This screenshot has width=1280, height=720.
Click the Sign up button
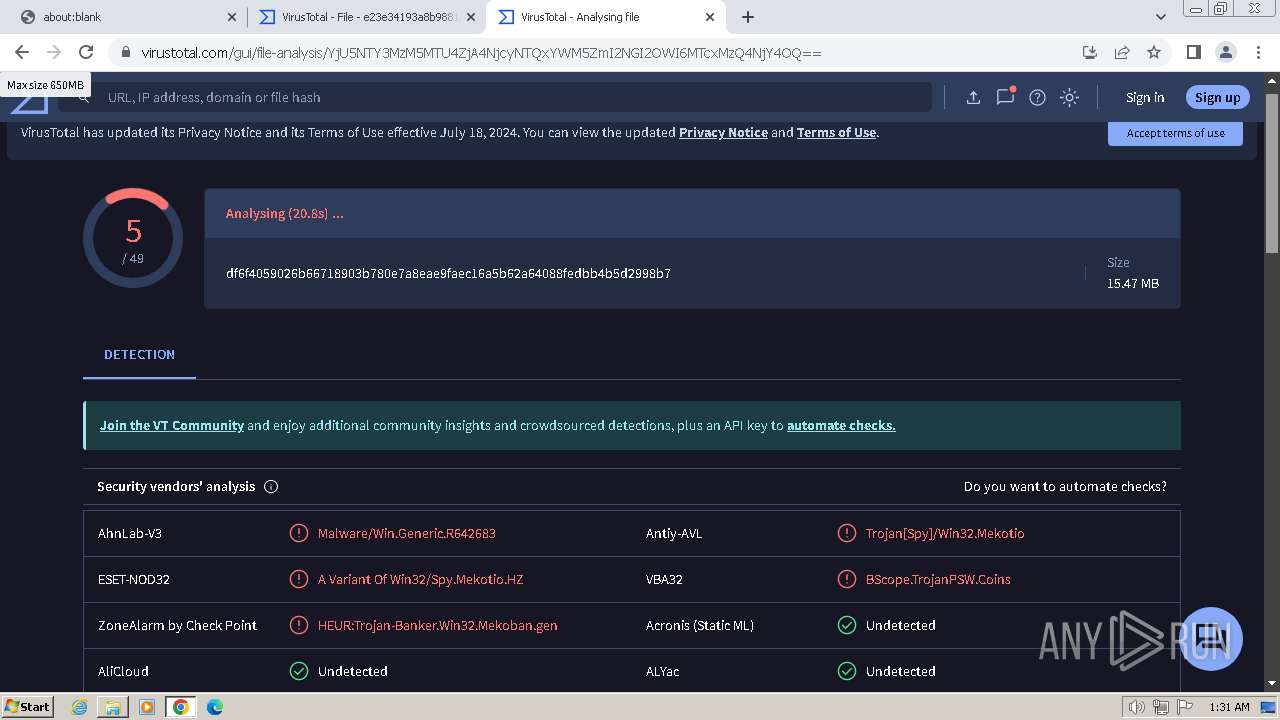pyautogui.click(x=1217, y=97)
